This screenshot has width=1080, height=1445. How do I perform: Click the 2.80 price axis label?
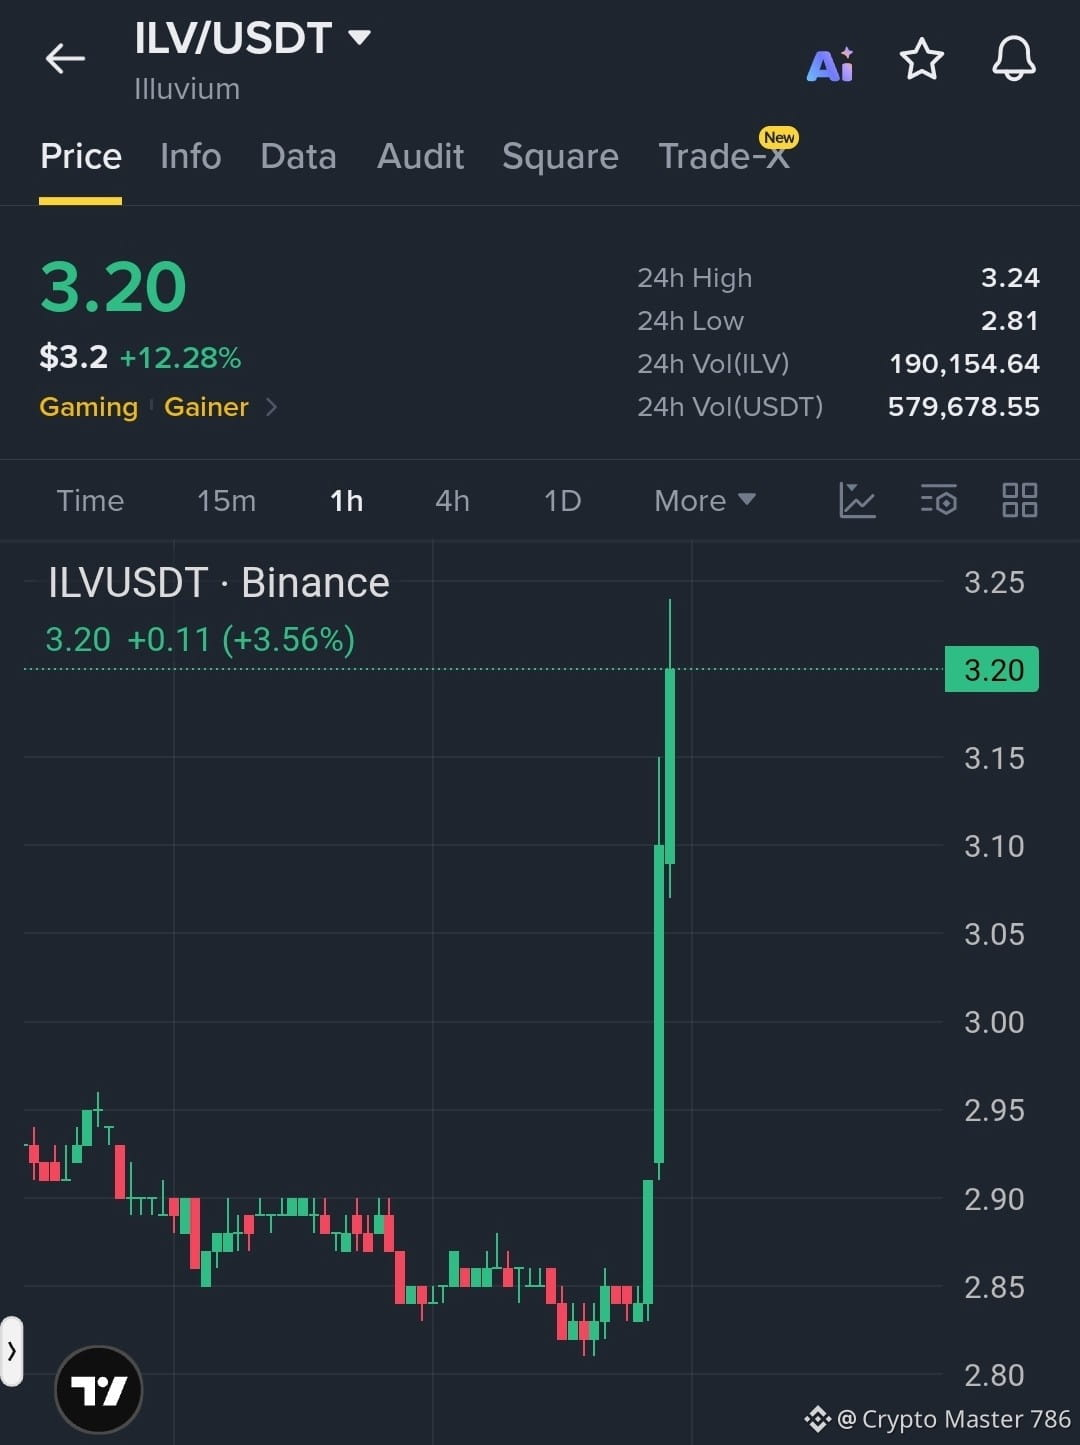click(994, 1375)
